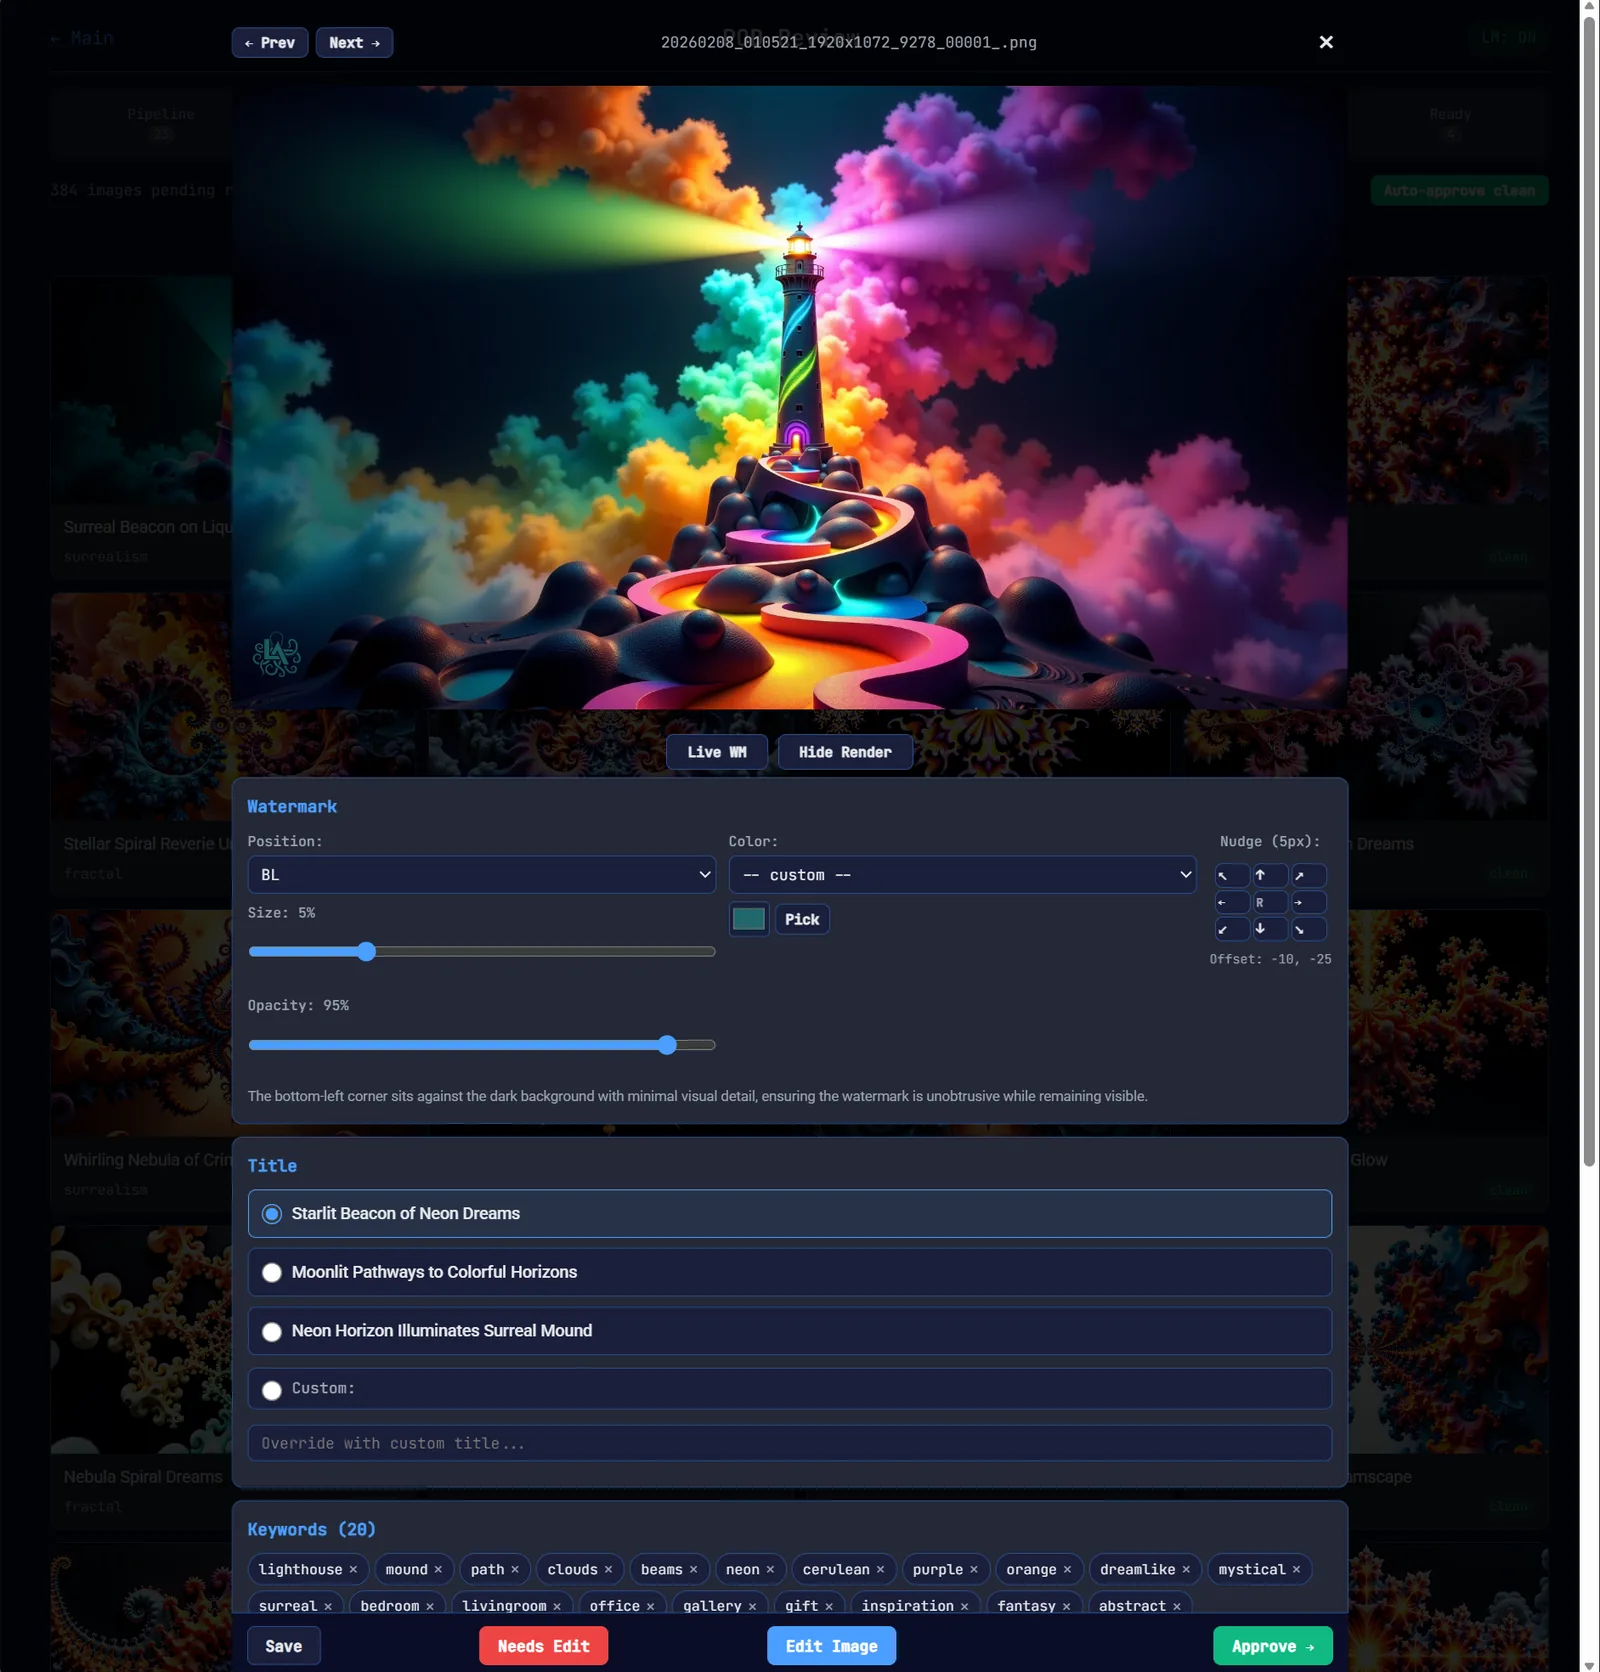This screenshot has width=1600, height=1672.
Task: Nudge watermark down-left with diagonal arrow
Action: click(1232, 929)
